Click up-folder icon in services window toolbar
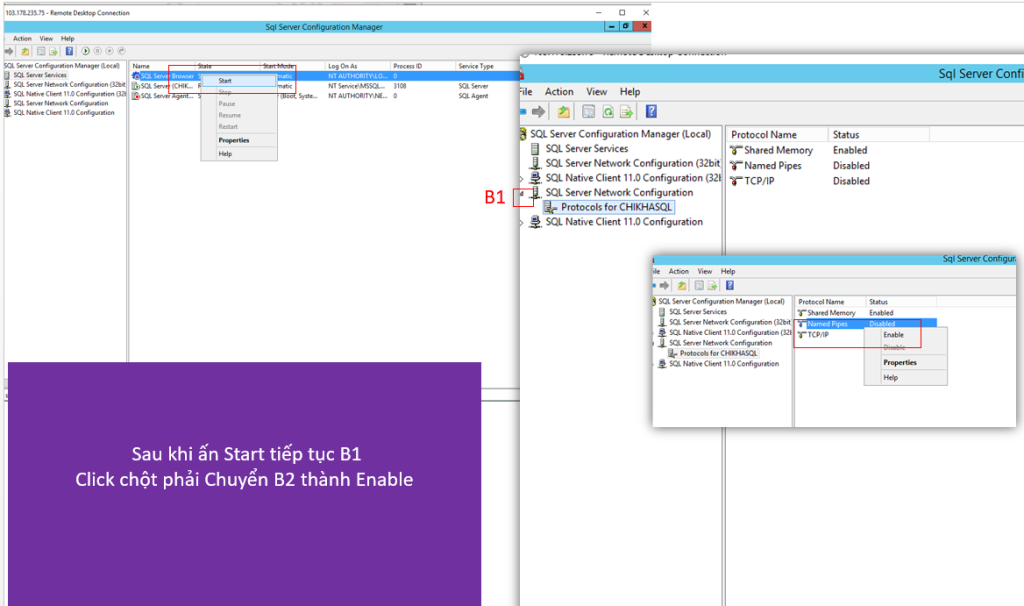This screenshot has height=606, width=1024. click(25, 51)
